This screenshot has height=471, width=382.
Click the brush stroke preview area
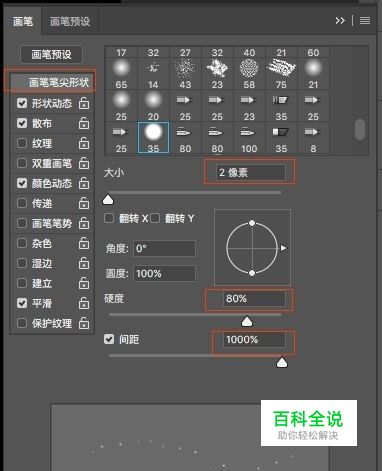click(190, 437)
